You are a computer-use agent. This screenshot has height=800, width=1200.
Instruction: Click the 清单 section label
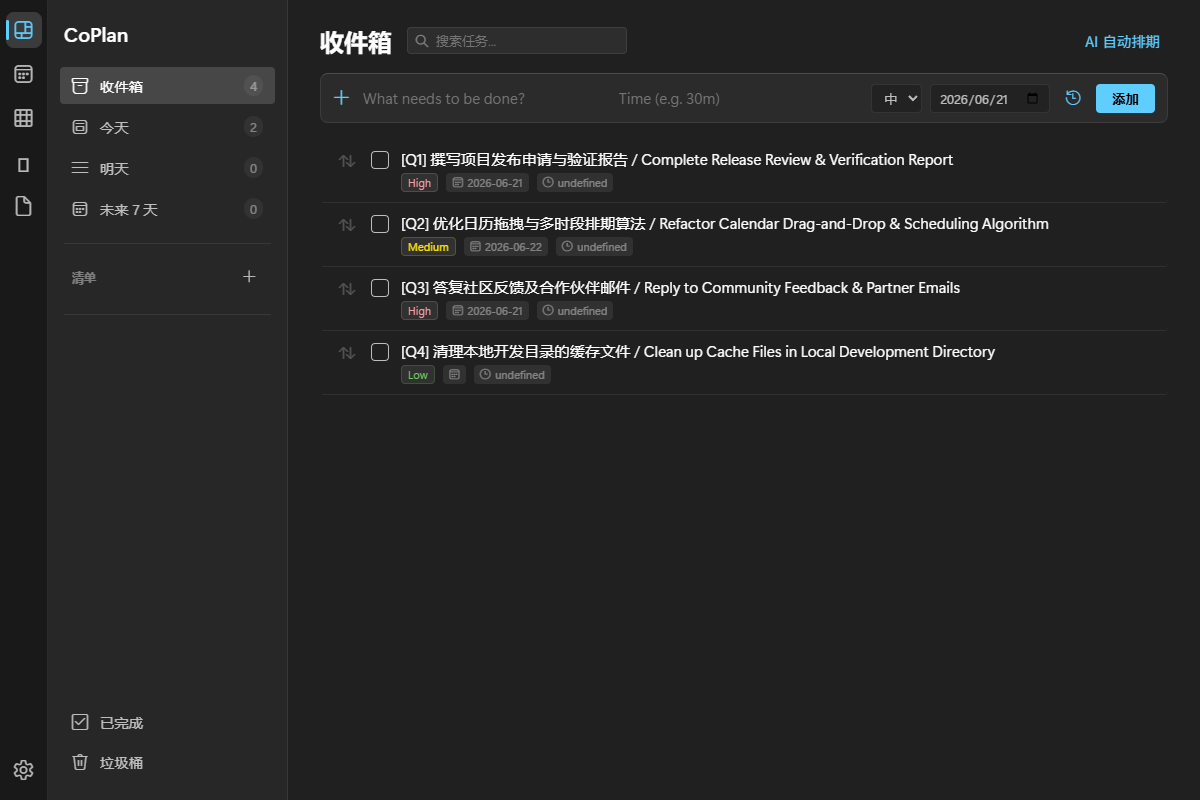84,278
